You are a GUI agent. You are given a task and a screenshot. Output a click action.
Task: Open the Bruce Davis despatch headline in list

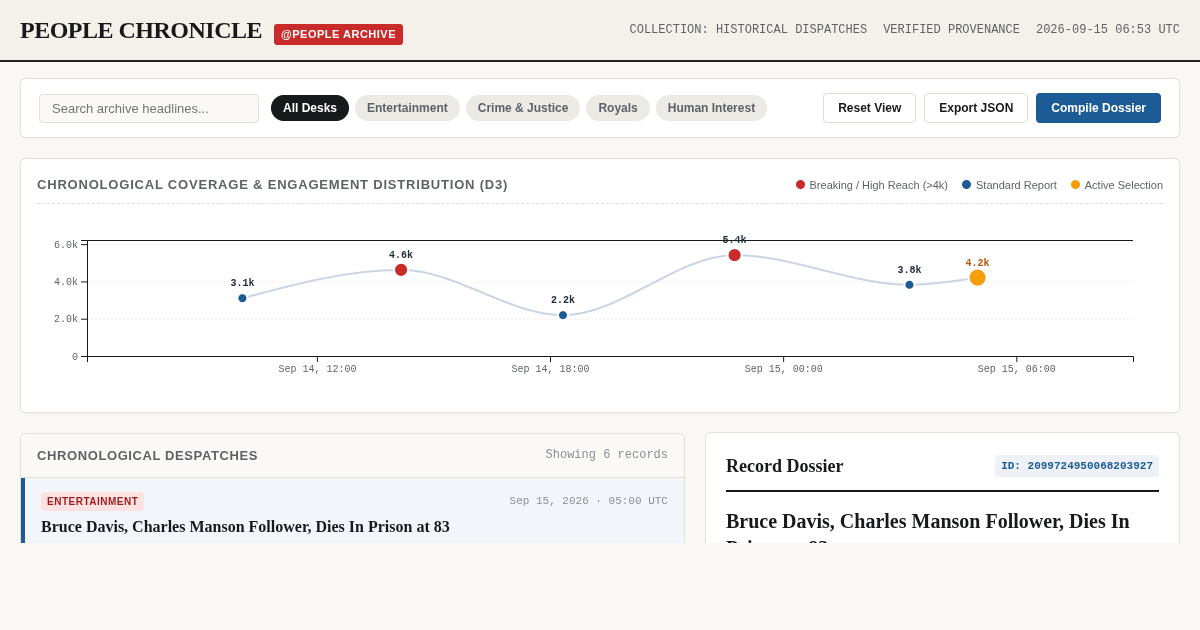(x=245, y=527)
